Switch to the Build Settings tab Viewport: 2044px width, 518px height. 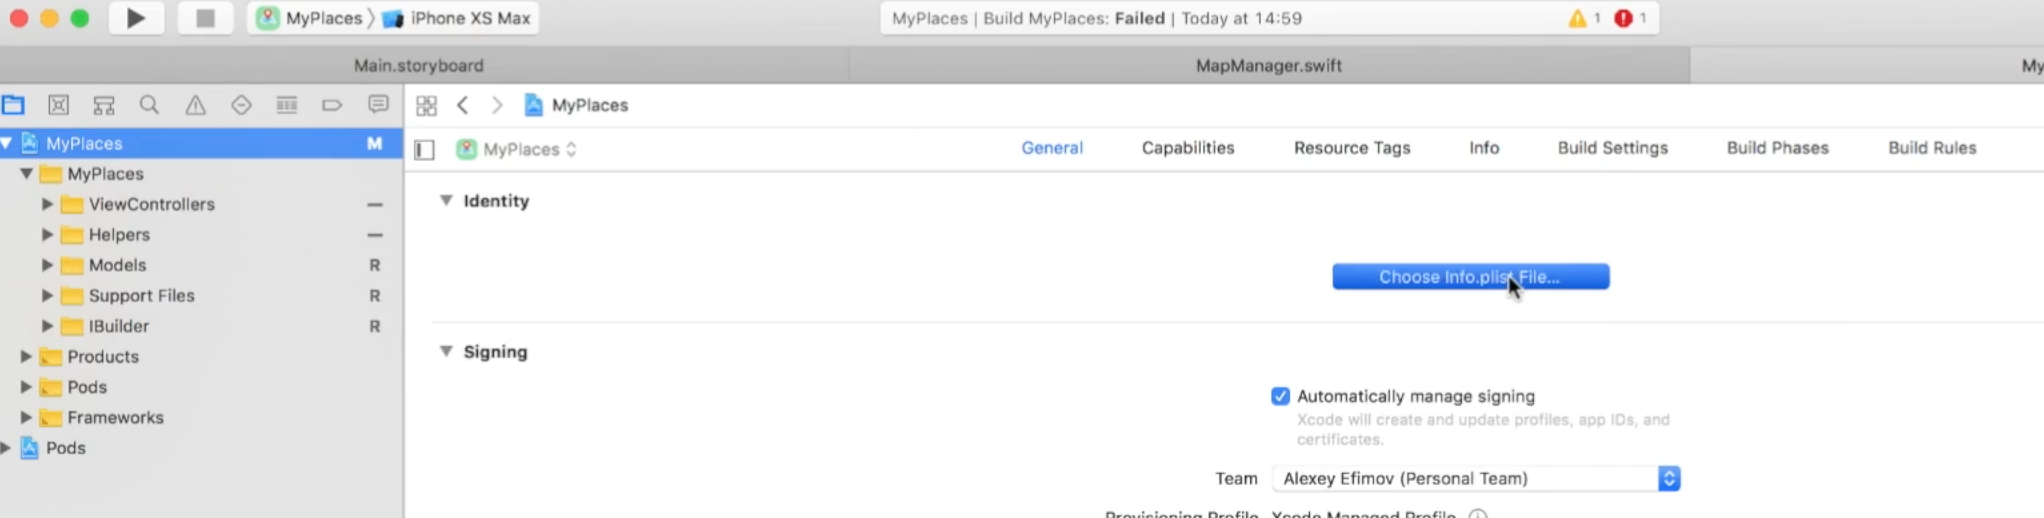(1613, 148)
